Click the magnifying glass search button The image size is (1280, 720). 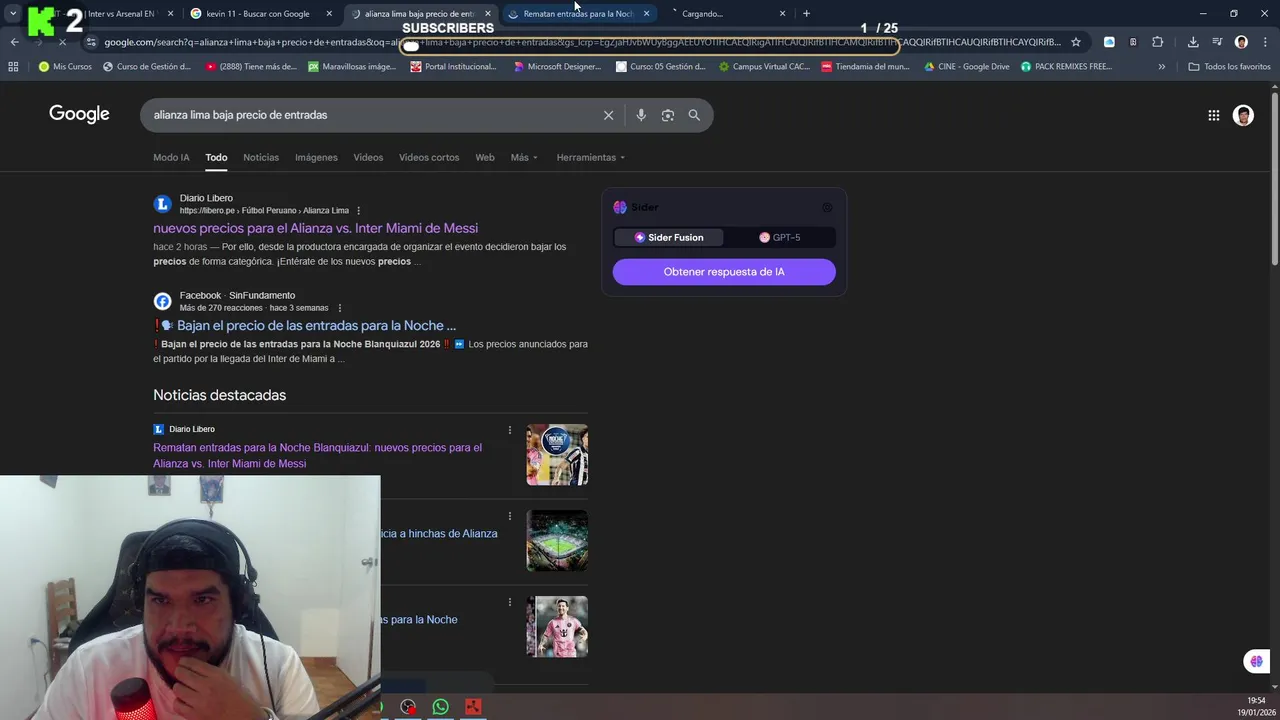pyautogui.click(x=694, y=115)
